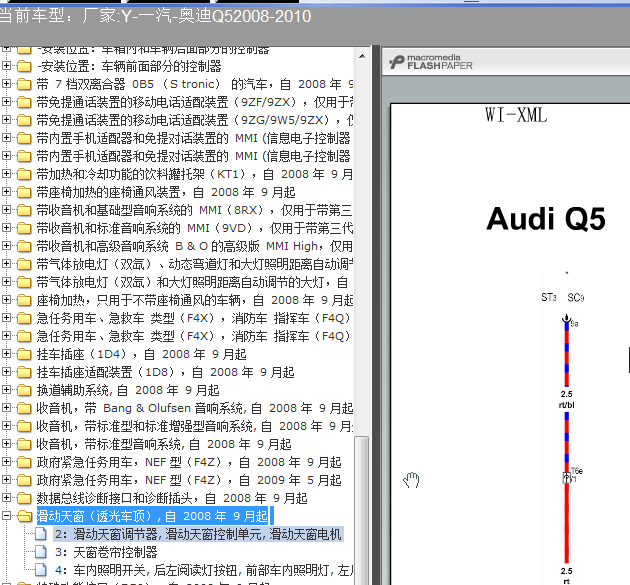Expand the 挂车插座适配装置 (1D8) folder
The height and width of the screenshot is (585, 630).
click(x=6, y=371)
